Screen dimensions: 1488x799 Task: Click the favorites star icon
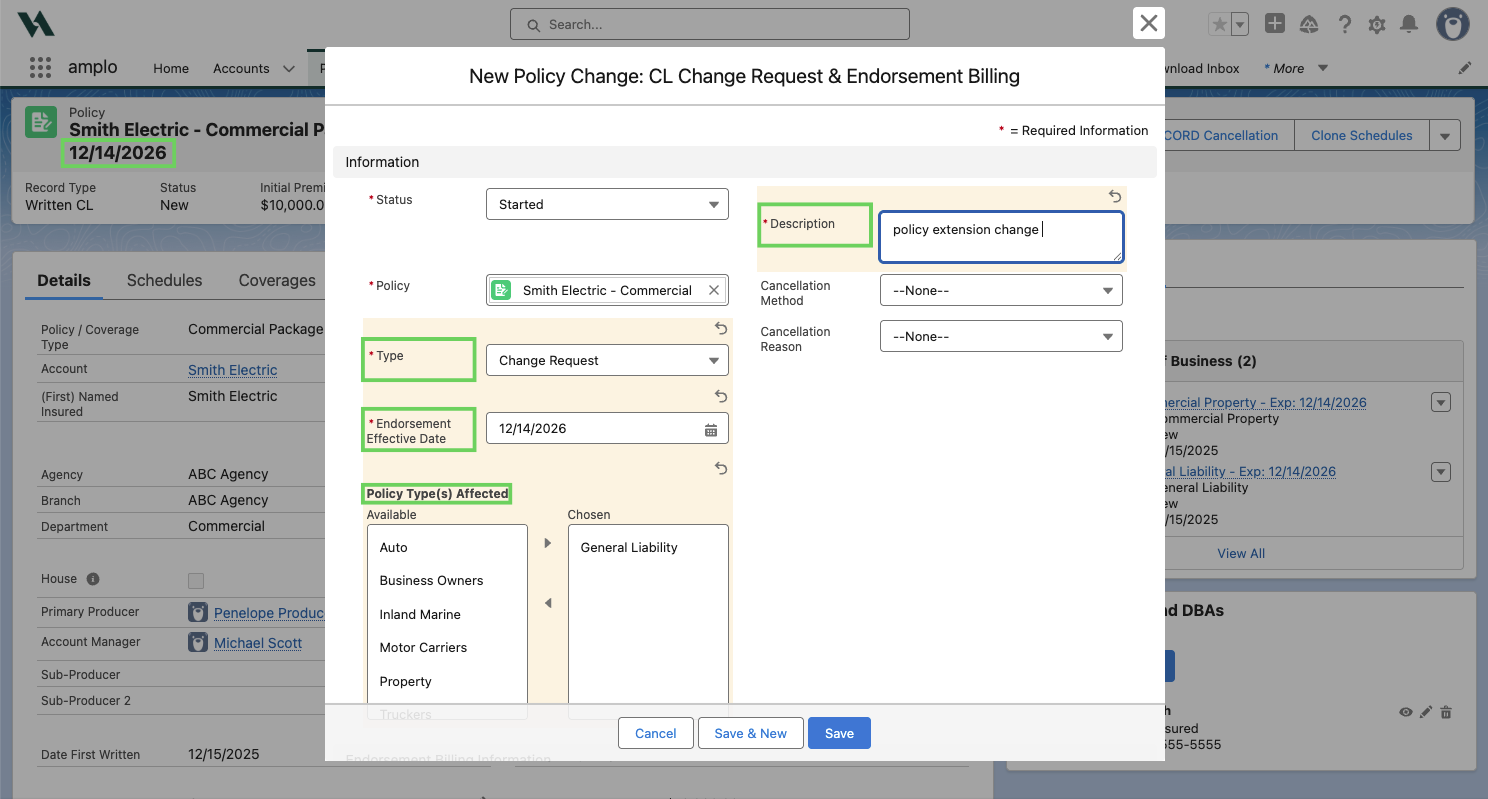[1219, 25]
